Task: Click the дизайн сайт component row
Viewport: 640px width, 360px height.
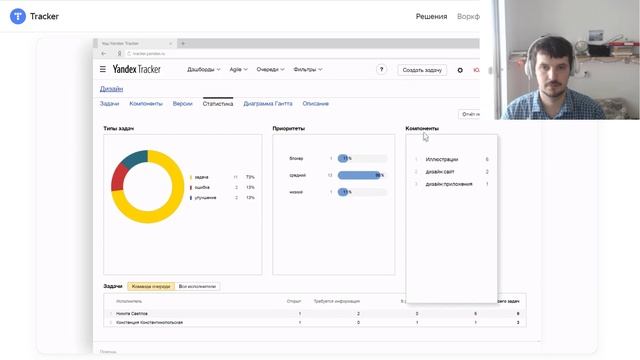Action: pos(452,172)
